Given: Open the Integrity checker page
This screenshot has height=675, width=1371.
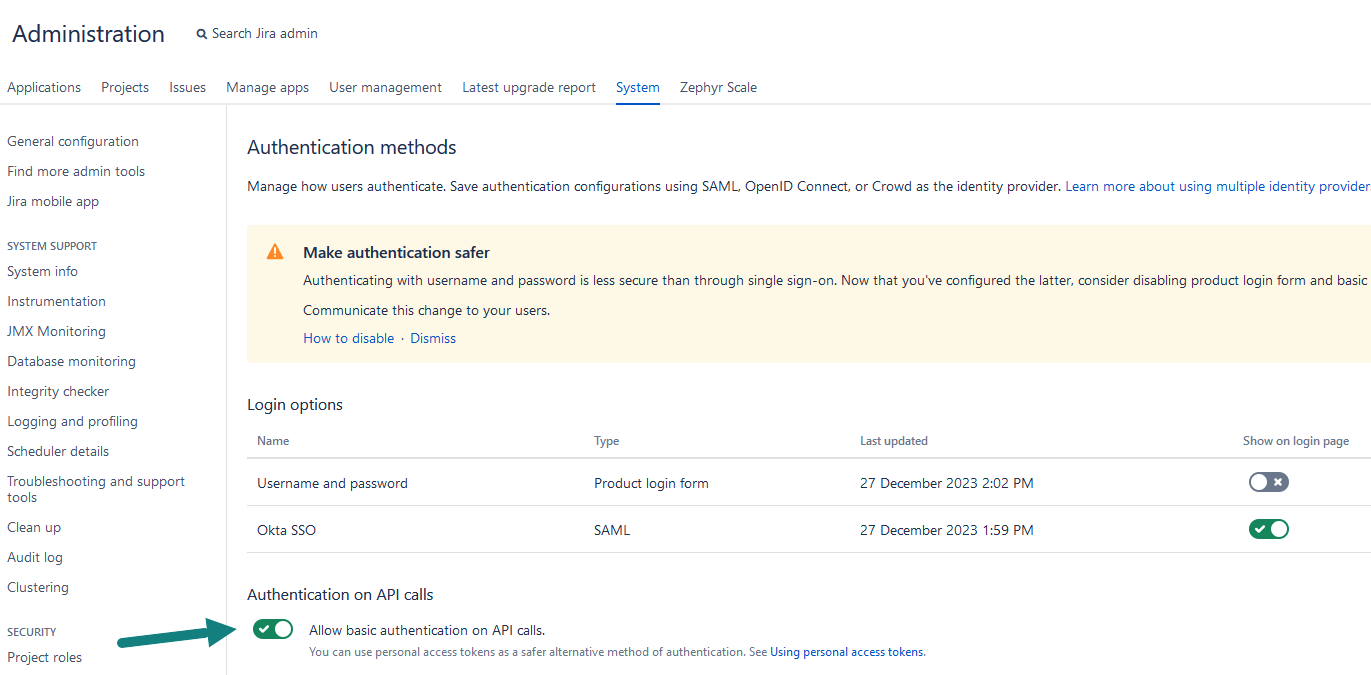Looking at the screenshot, I should click(58, 392).
